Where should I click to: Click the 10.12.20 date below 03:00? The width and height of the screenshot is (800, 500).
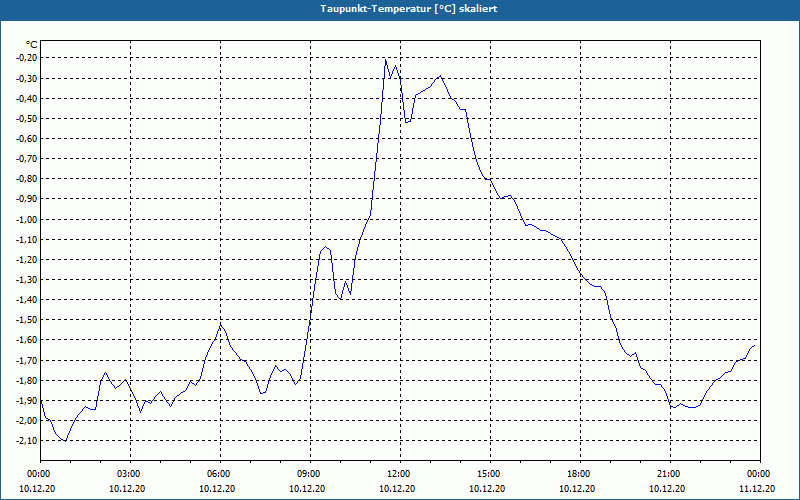[x=128, y=489]
